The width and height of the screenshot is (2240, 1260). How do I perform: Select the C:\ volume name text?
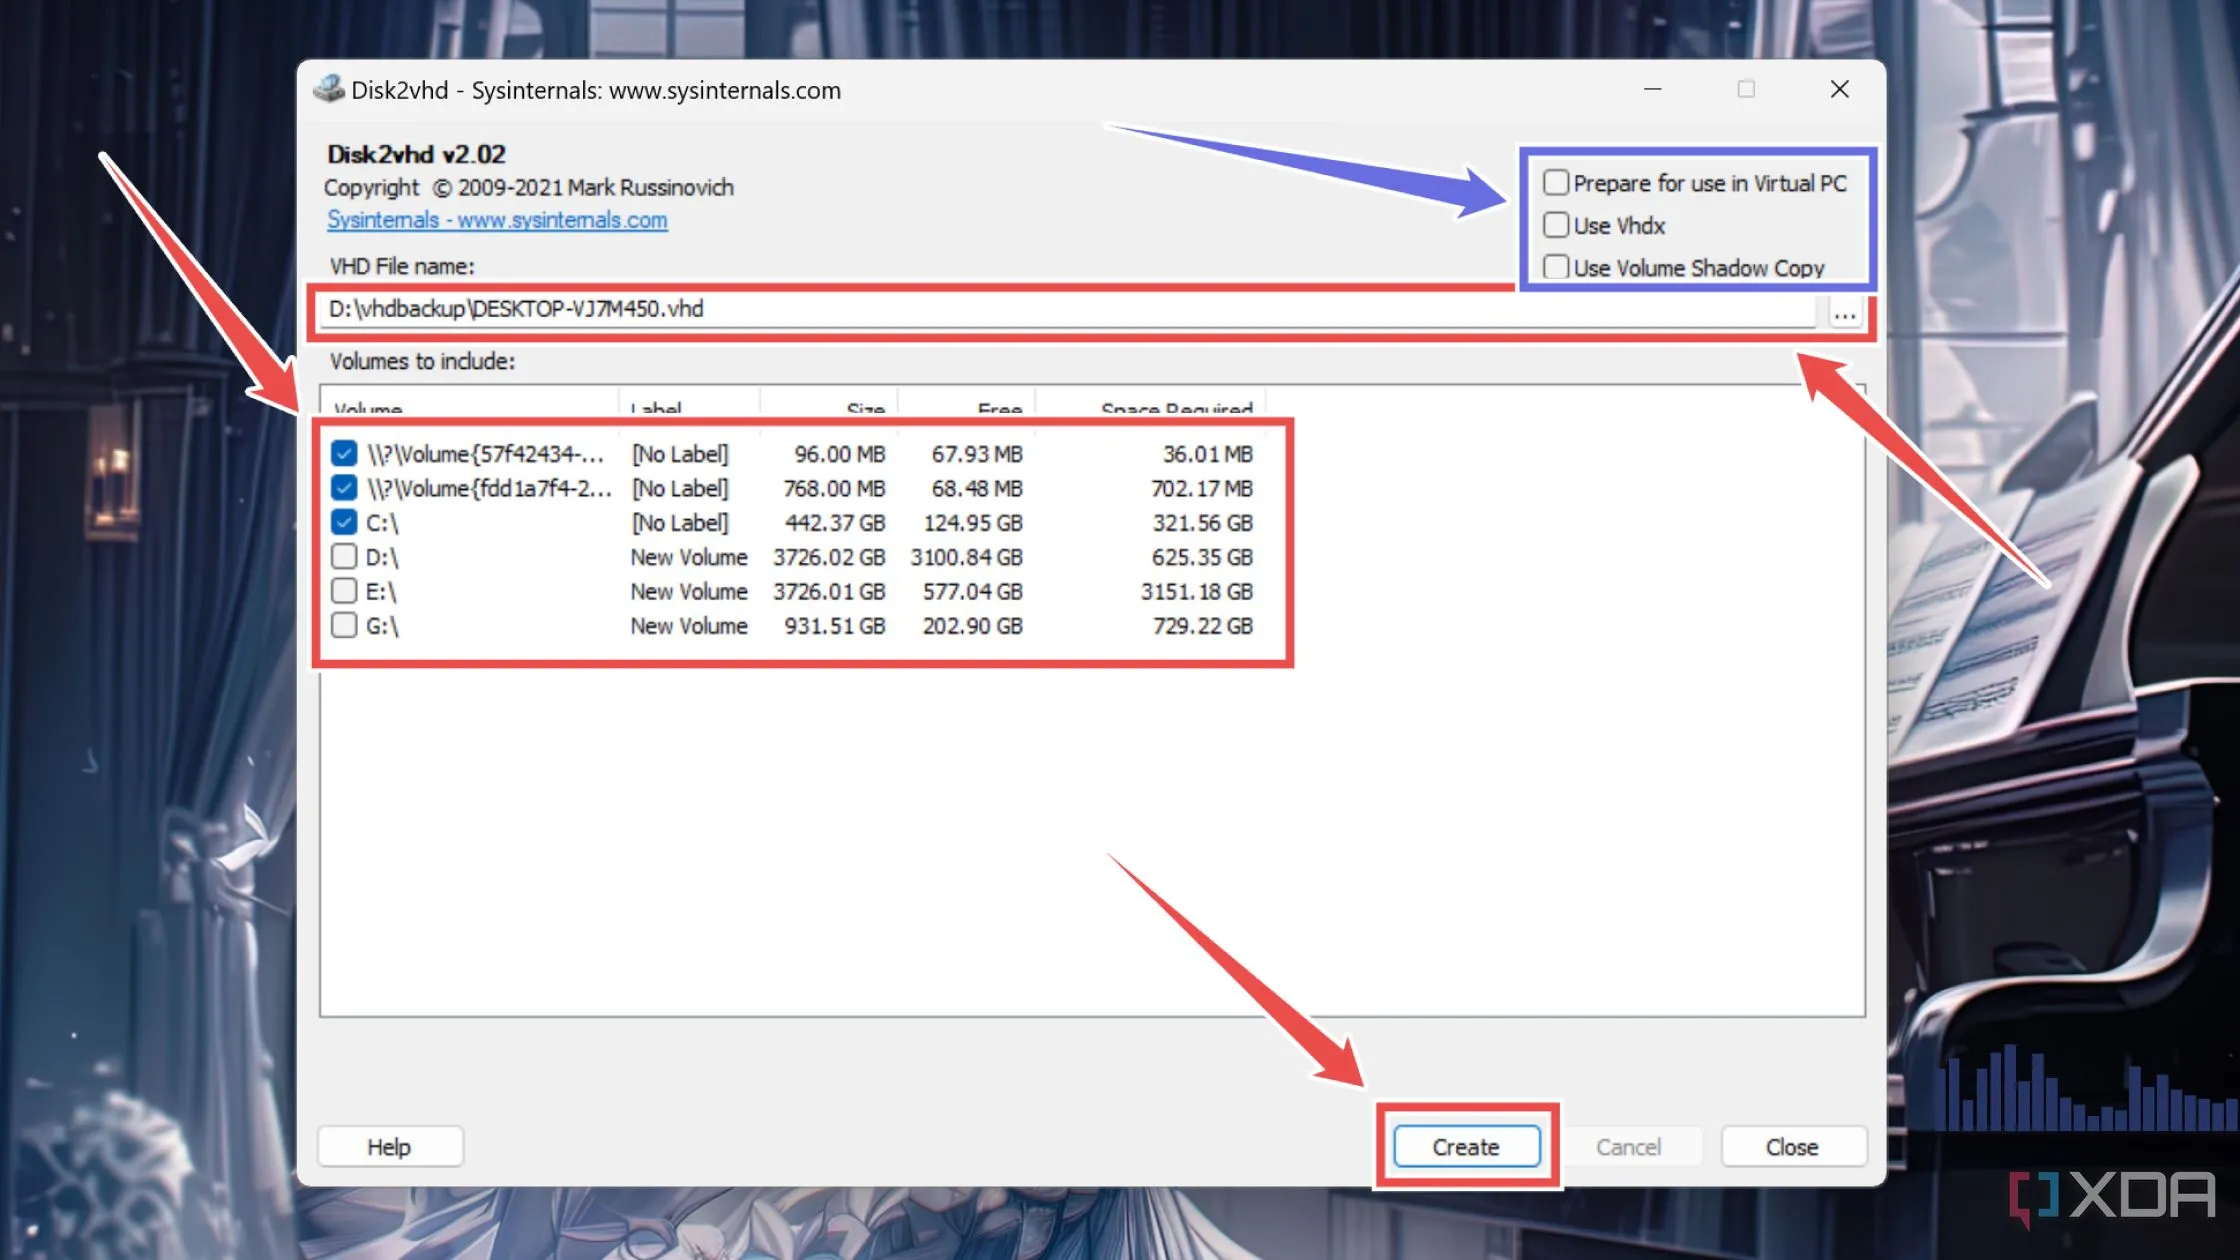tap(382, 523)
